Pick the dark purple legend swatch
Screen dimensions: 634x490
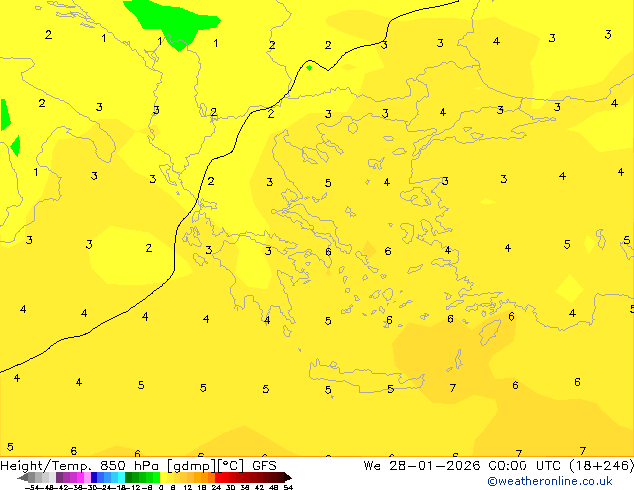click(59, 477)
